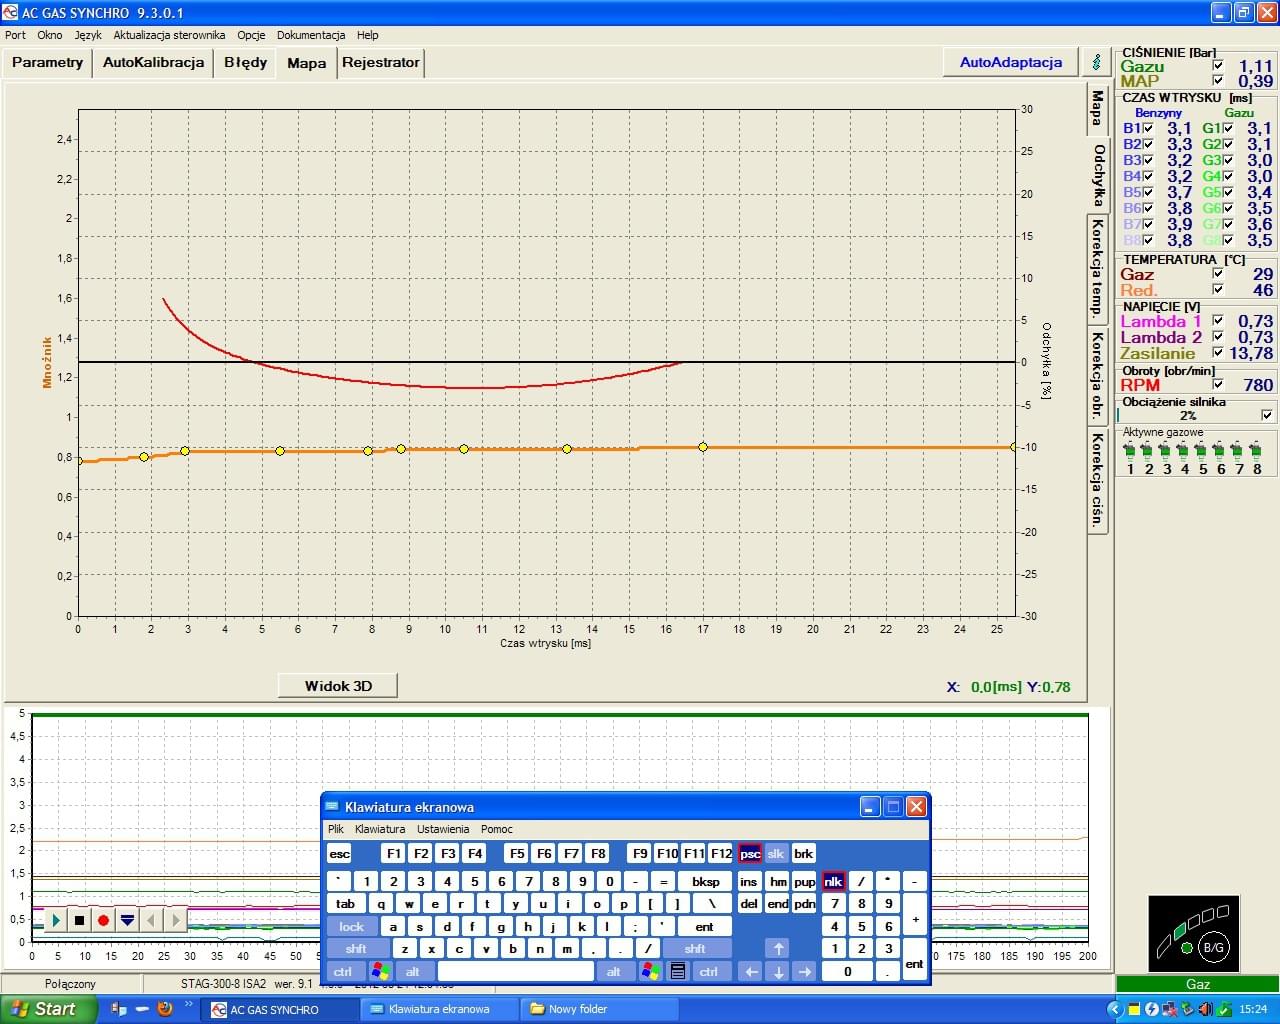Viewport: 1280px width, 1024px height.
Task: Click the red record button
Action: click(x=103, y=920)
